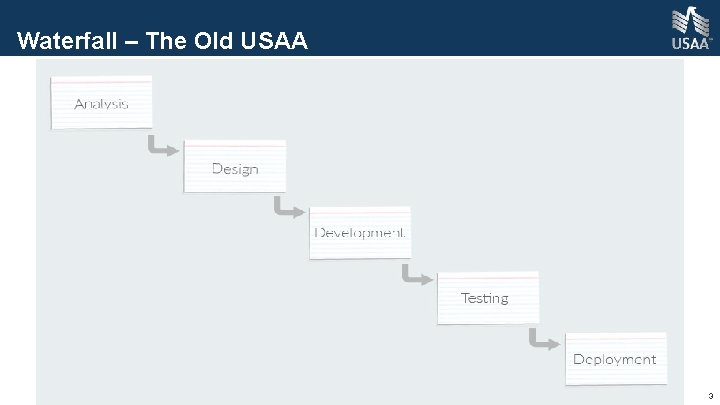The width and height of the screenshot is (720, 405).
Task: Select the Deployment step card
Action: (x=615, y=358)
